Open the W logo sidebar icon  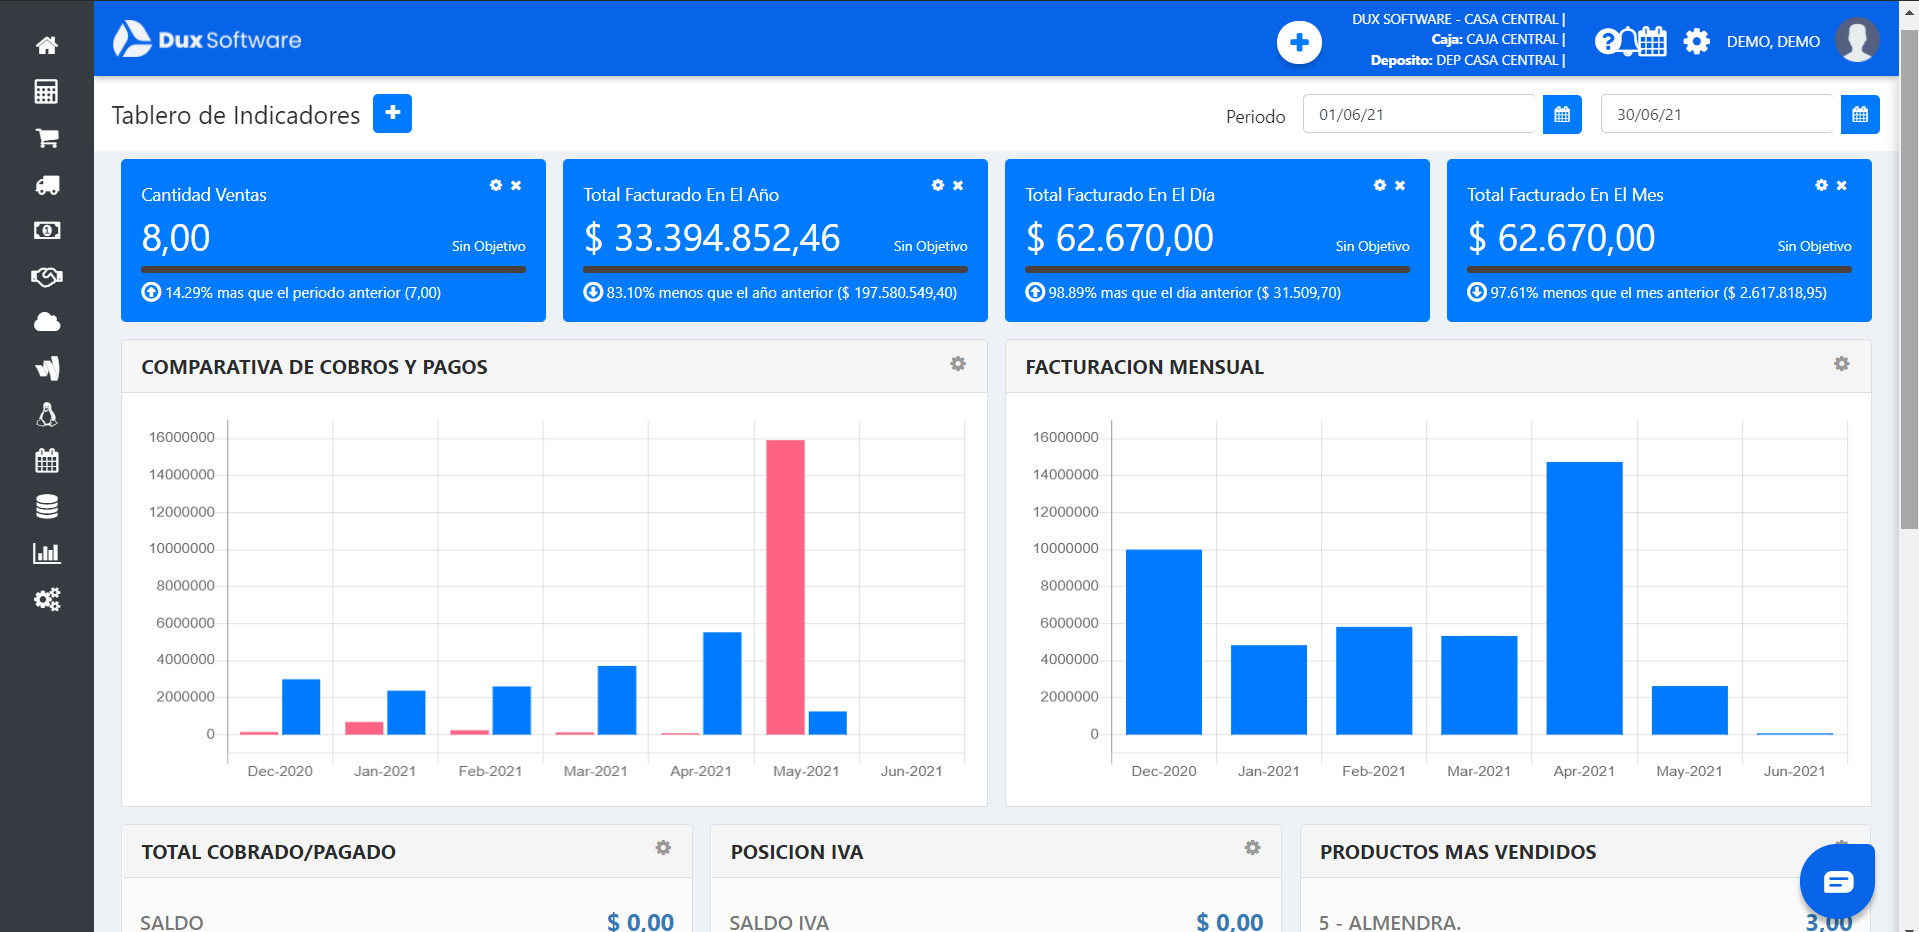[46, 368]
